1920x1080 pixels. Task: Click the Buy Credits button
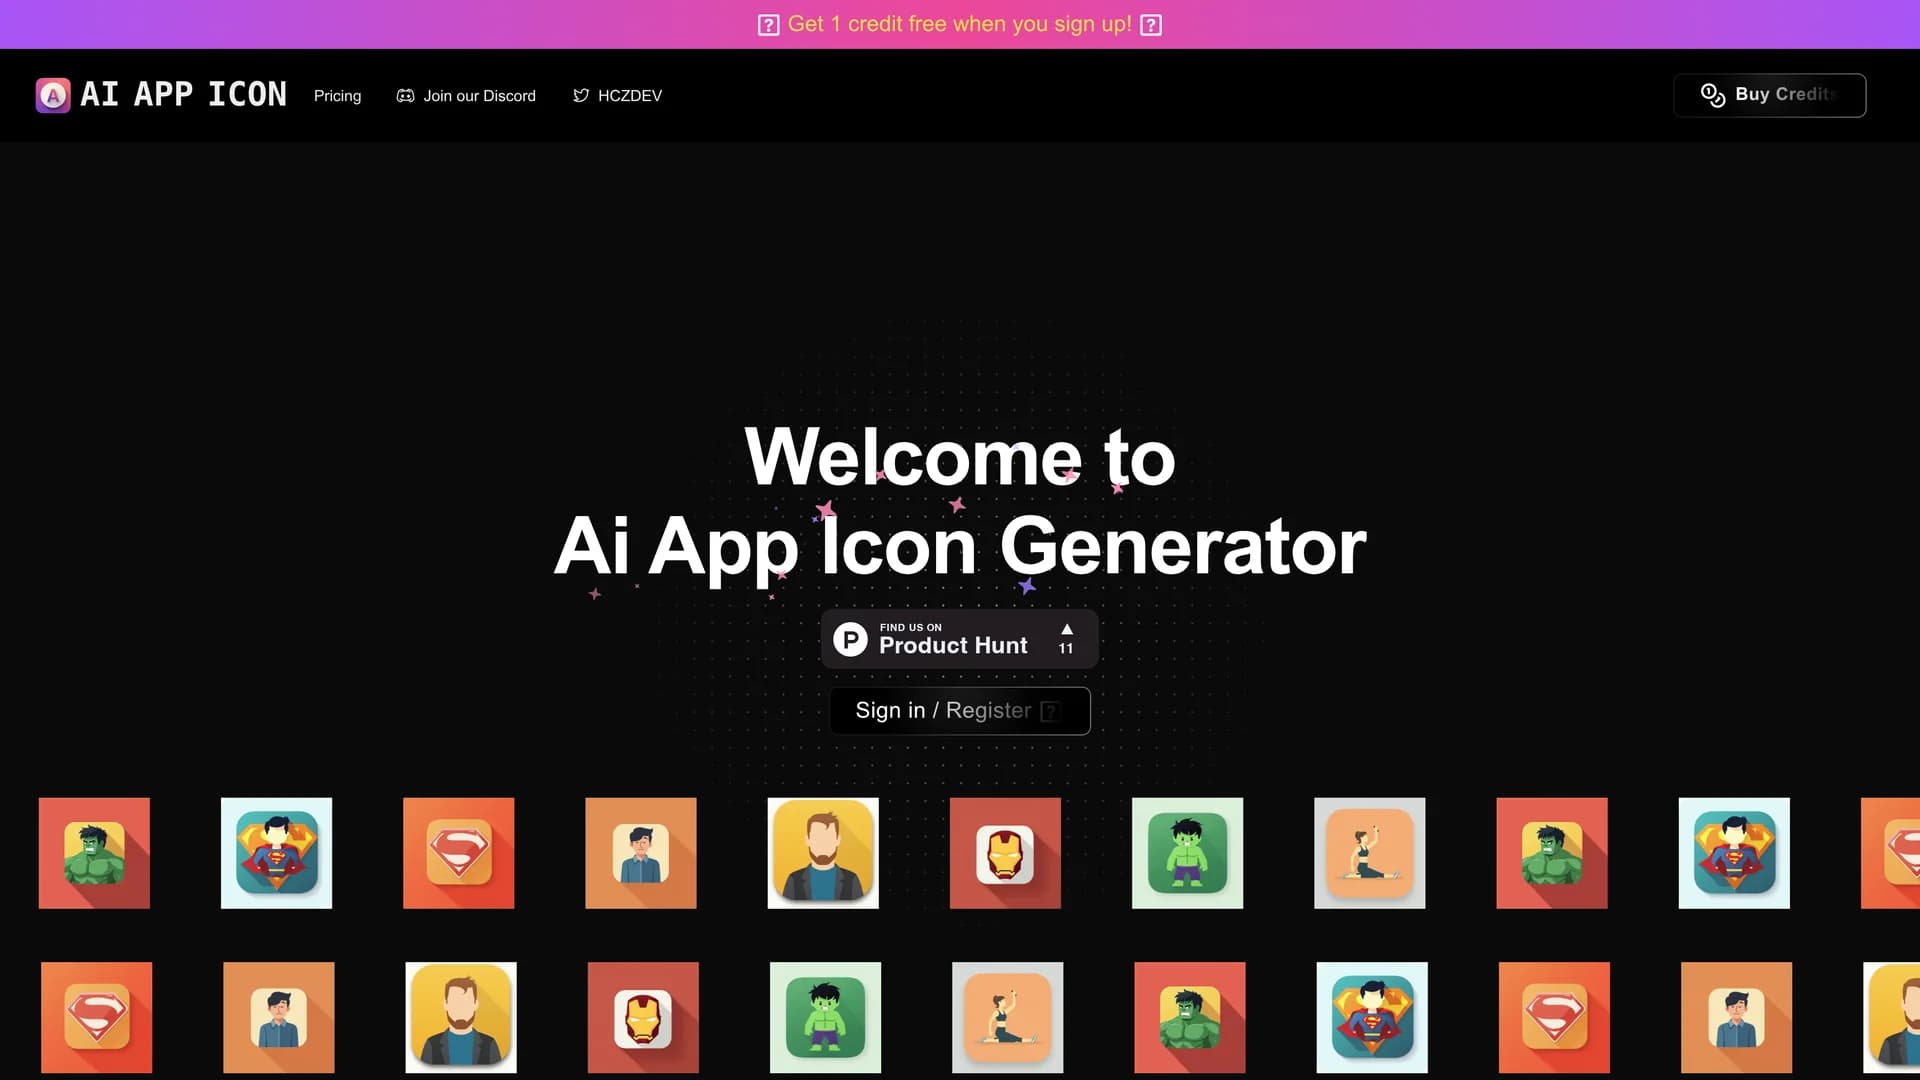click(1769, 95)
